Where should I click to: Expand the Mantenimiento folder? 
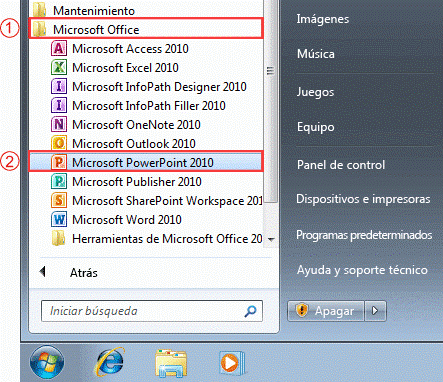click(x=146, y=11)
